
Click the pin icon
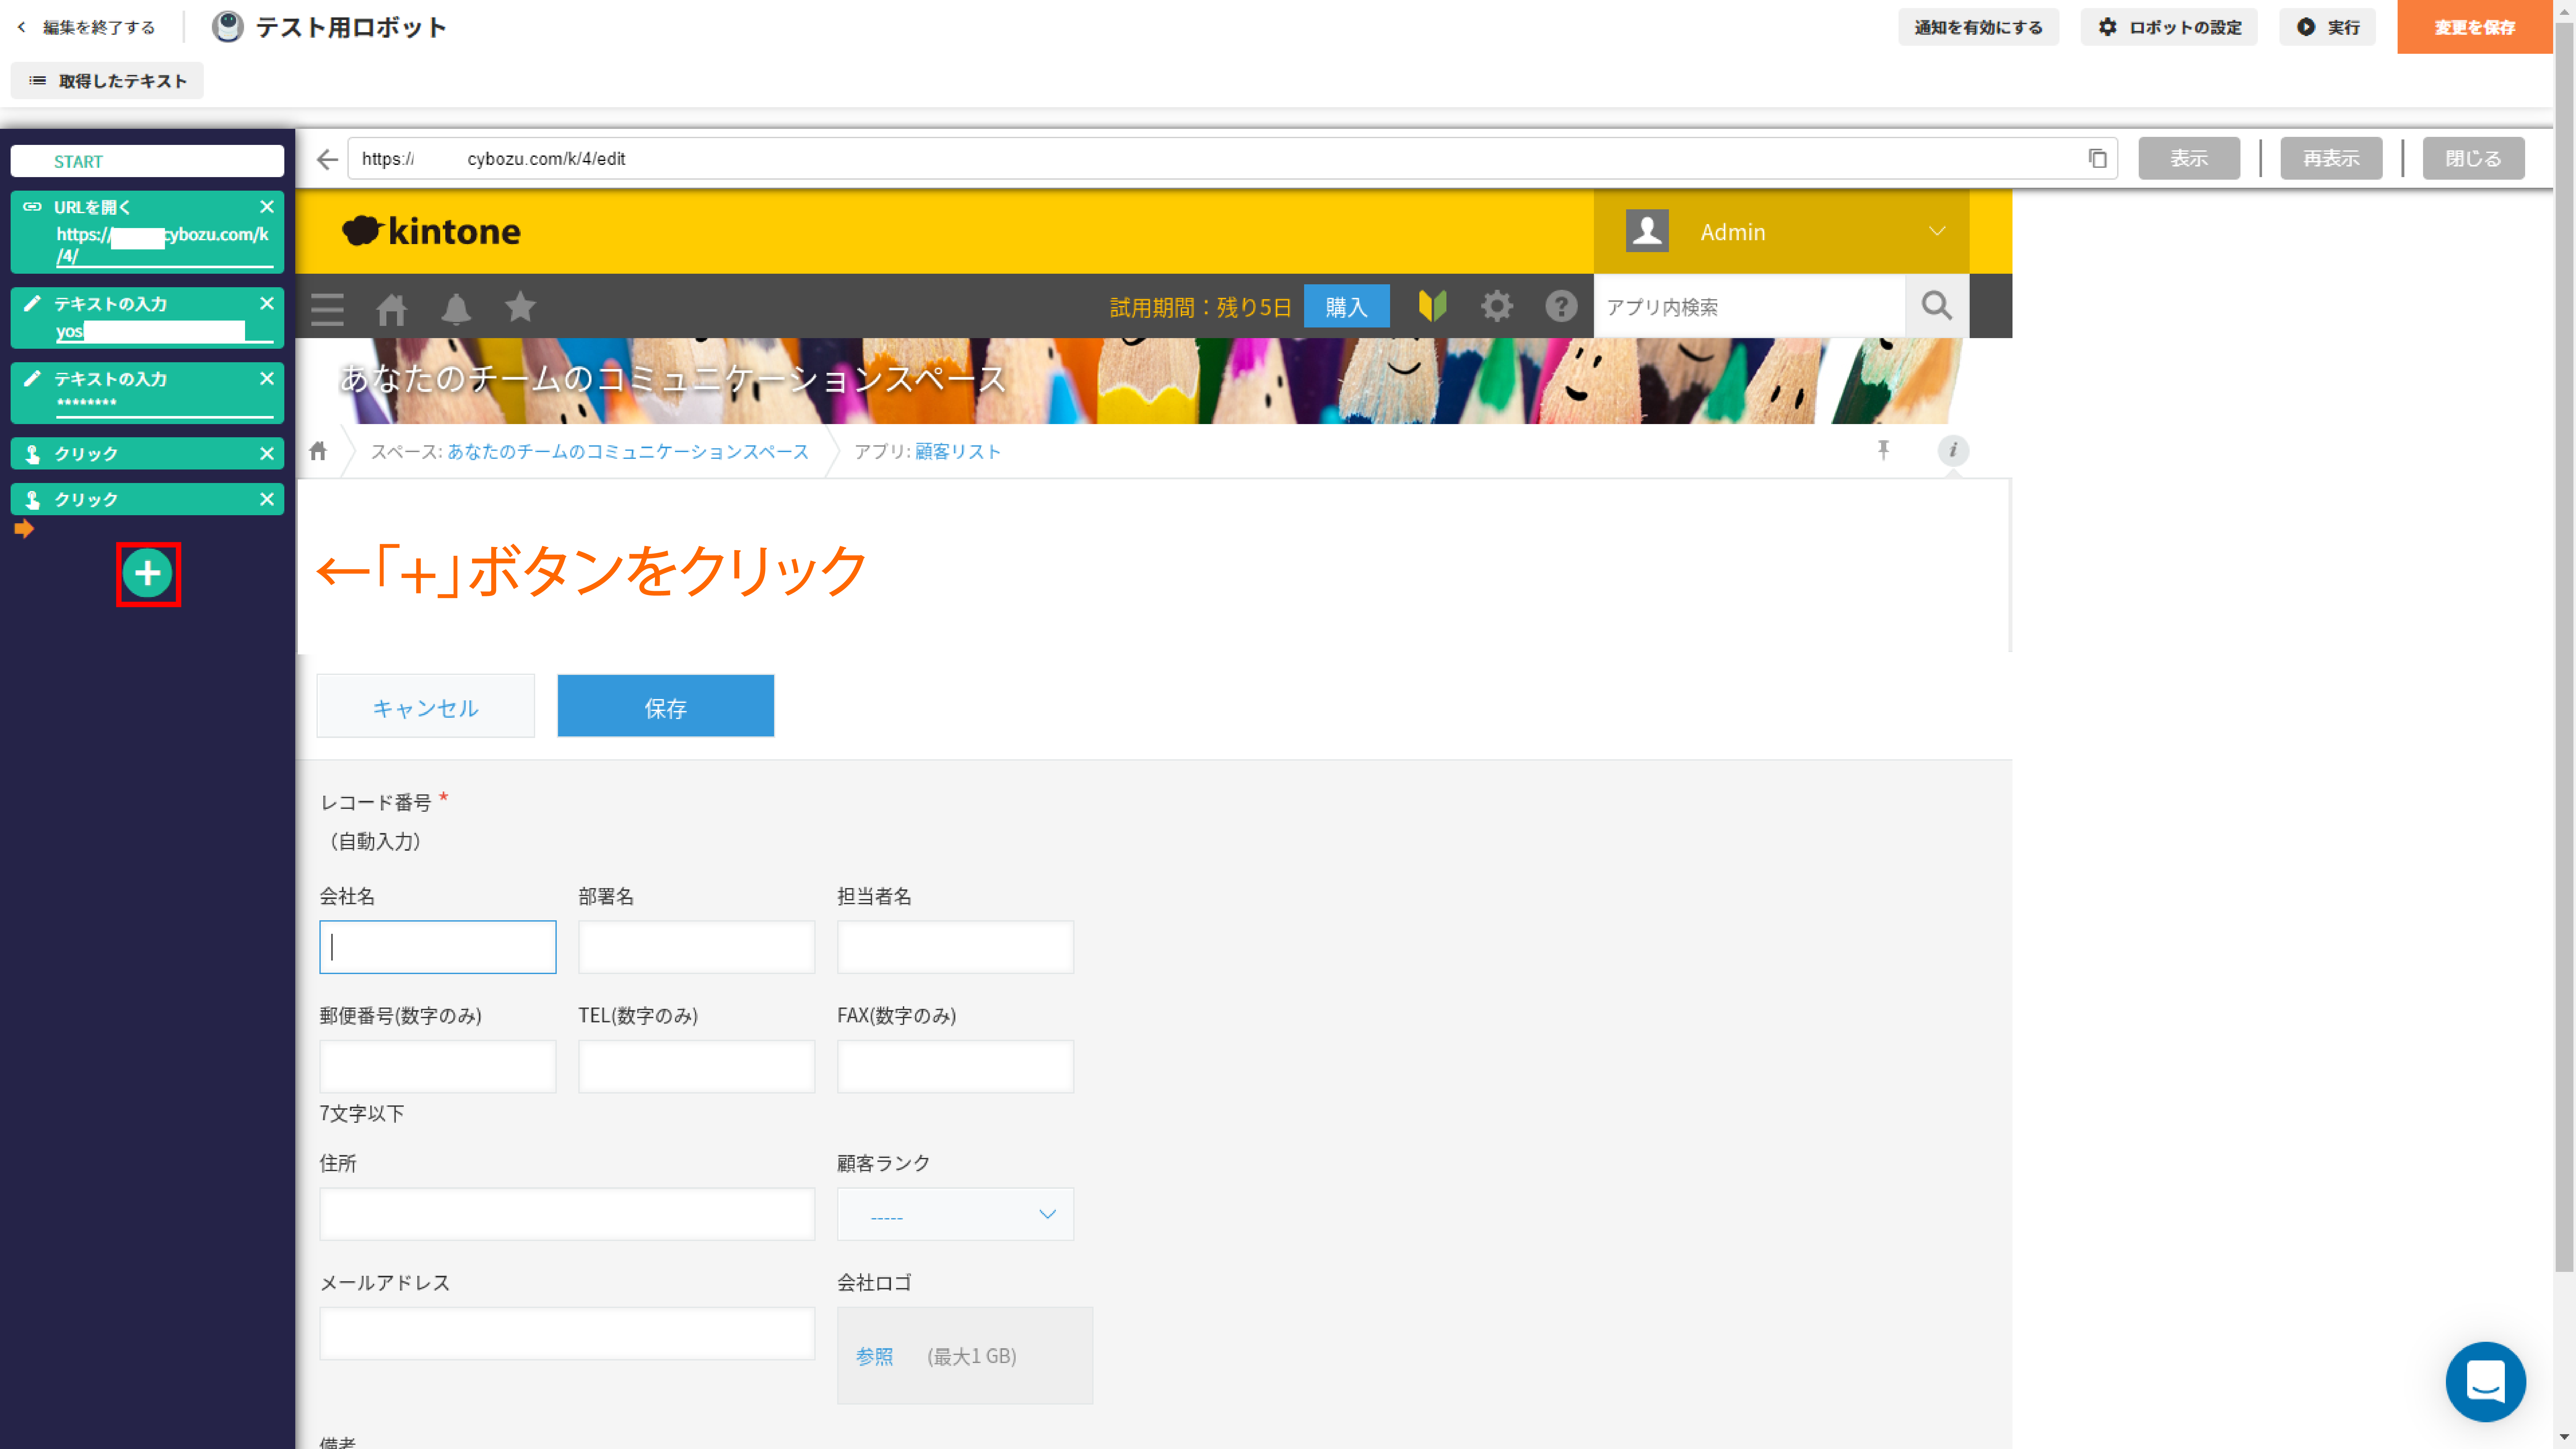pos(1883,450)
